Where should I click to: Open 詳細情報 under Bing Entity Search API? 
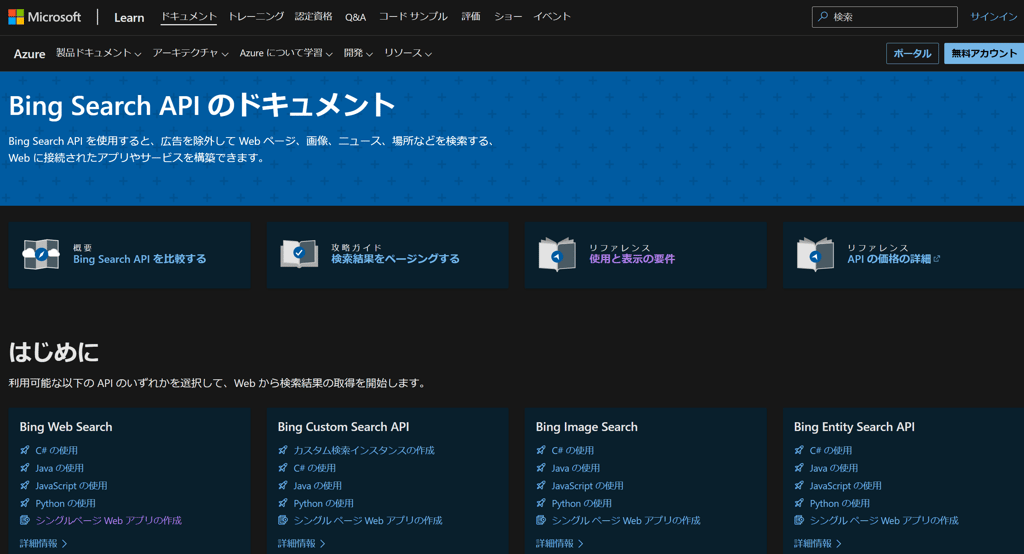click(x=817, y=544)
